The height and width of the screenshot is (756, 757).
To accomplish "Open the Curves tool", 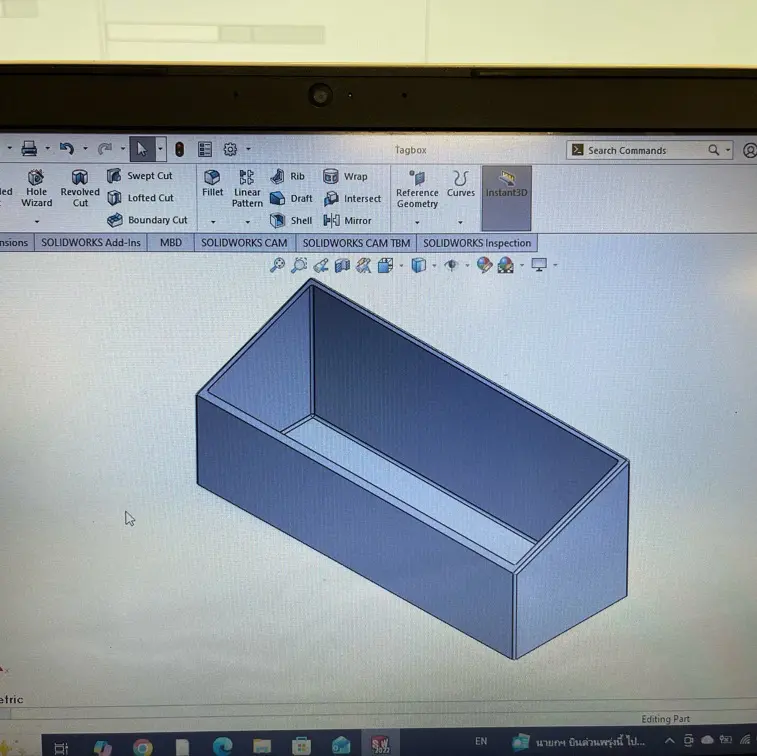I will [x=461, y=184].
